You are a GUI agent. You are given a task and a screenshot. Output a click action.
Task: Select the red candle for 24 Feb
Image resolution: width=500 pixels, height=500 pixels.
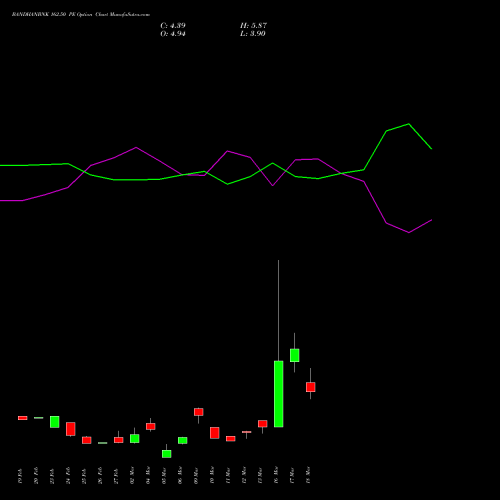[x=71, y=429]
